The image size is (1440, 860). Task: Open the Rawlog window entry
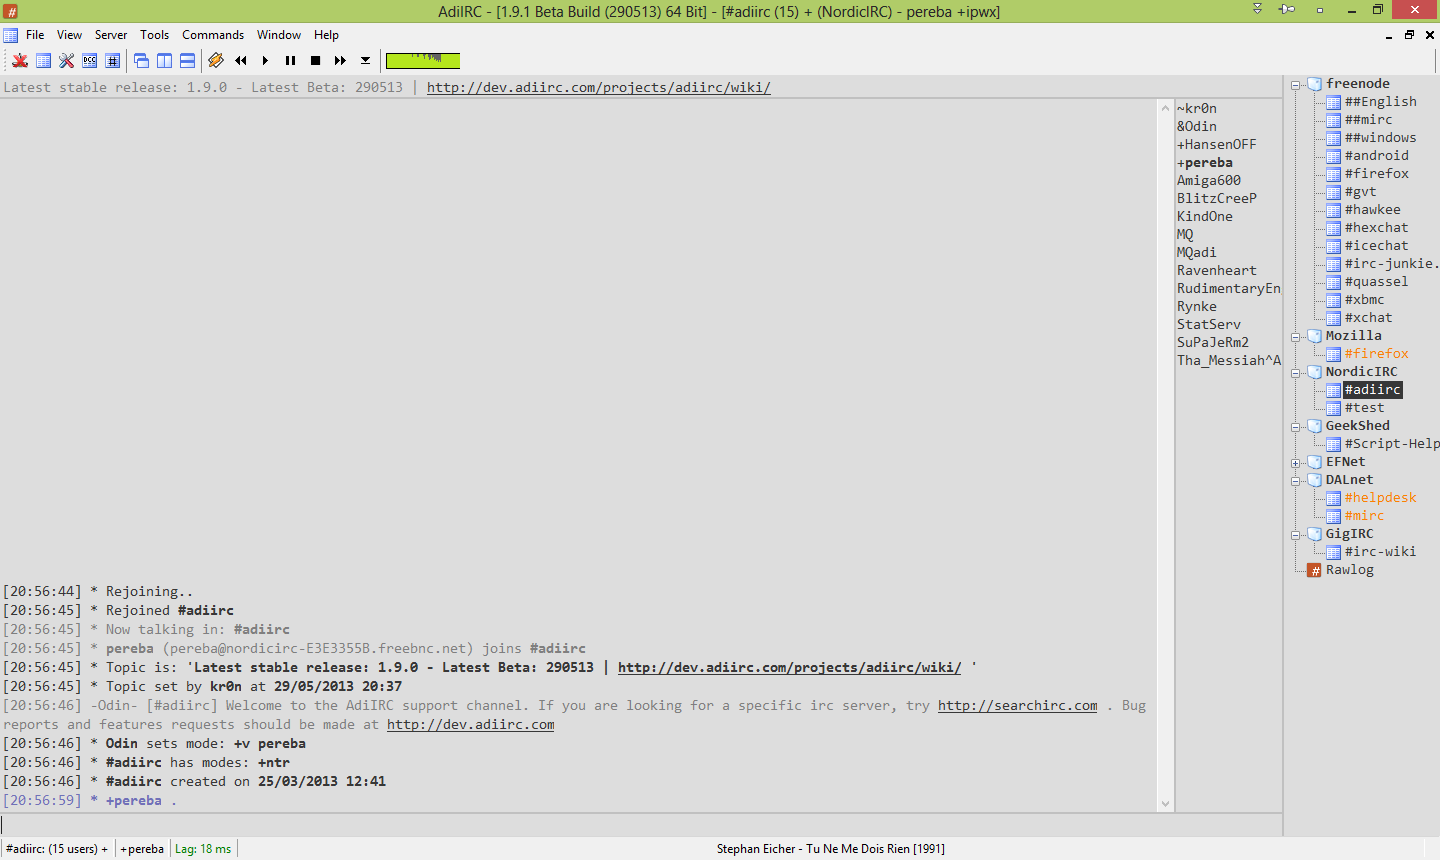[x=1349, y=569]
